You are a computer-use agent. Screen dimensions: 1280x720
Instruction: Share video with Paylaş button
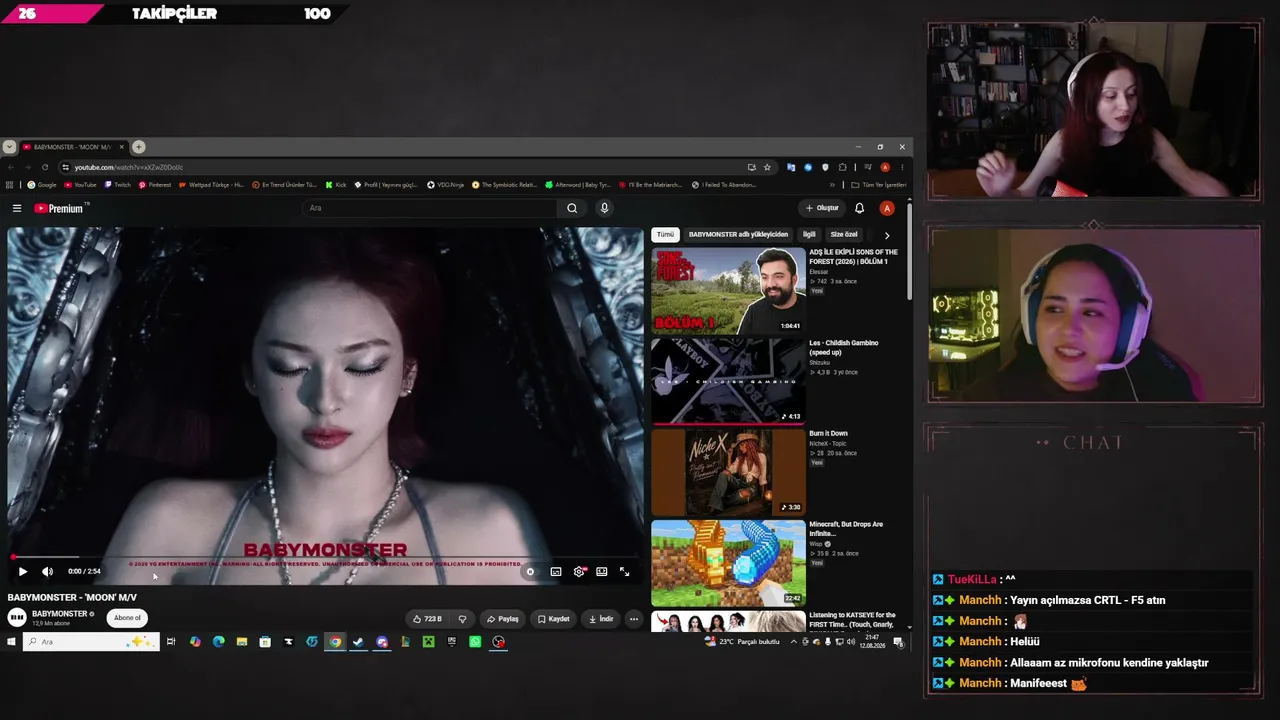click(x=503, y=619)
